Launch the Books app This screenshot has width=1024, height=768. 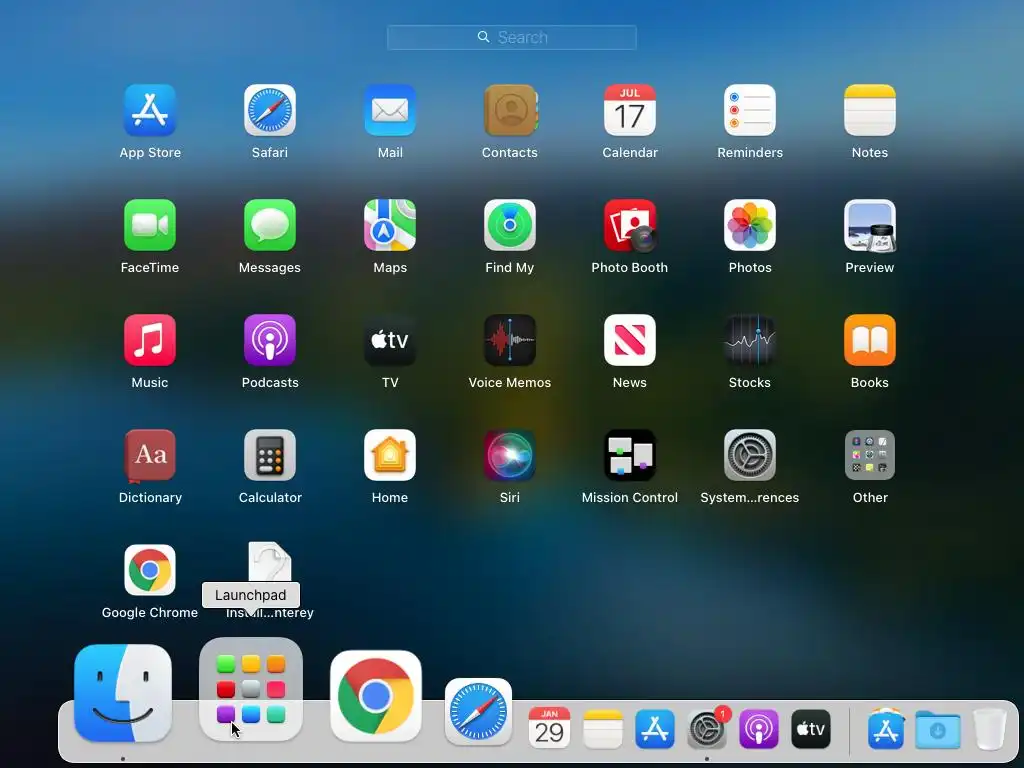pyautogui.click(x=870, y=340)
